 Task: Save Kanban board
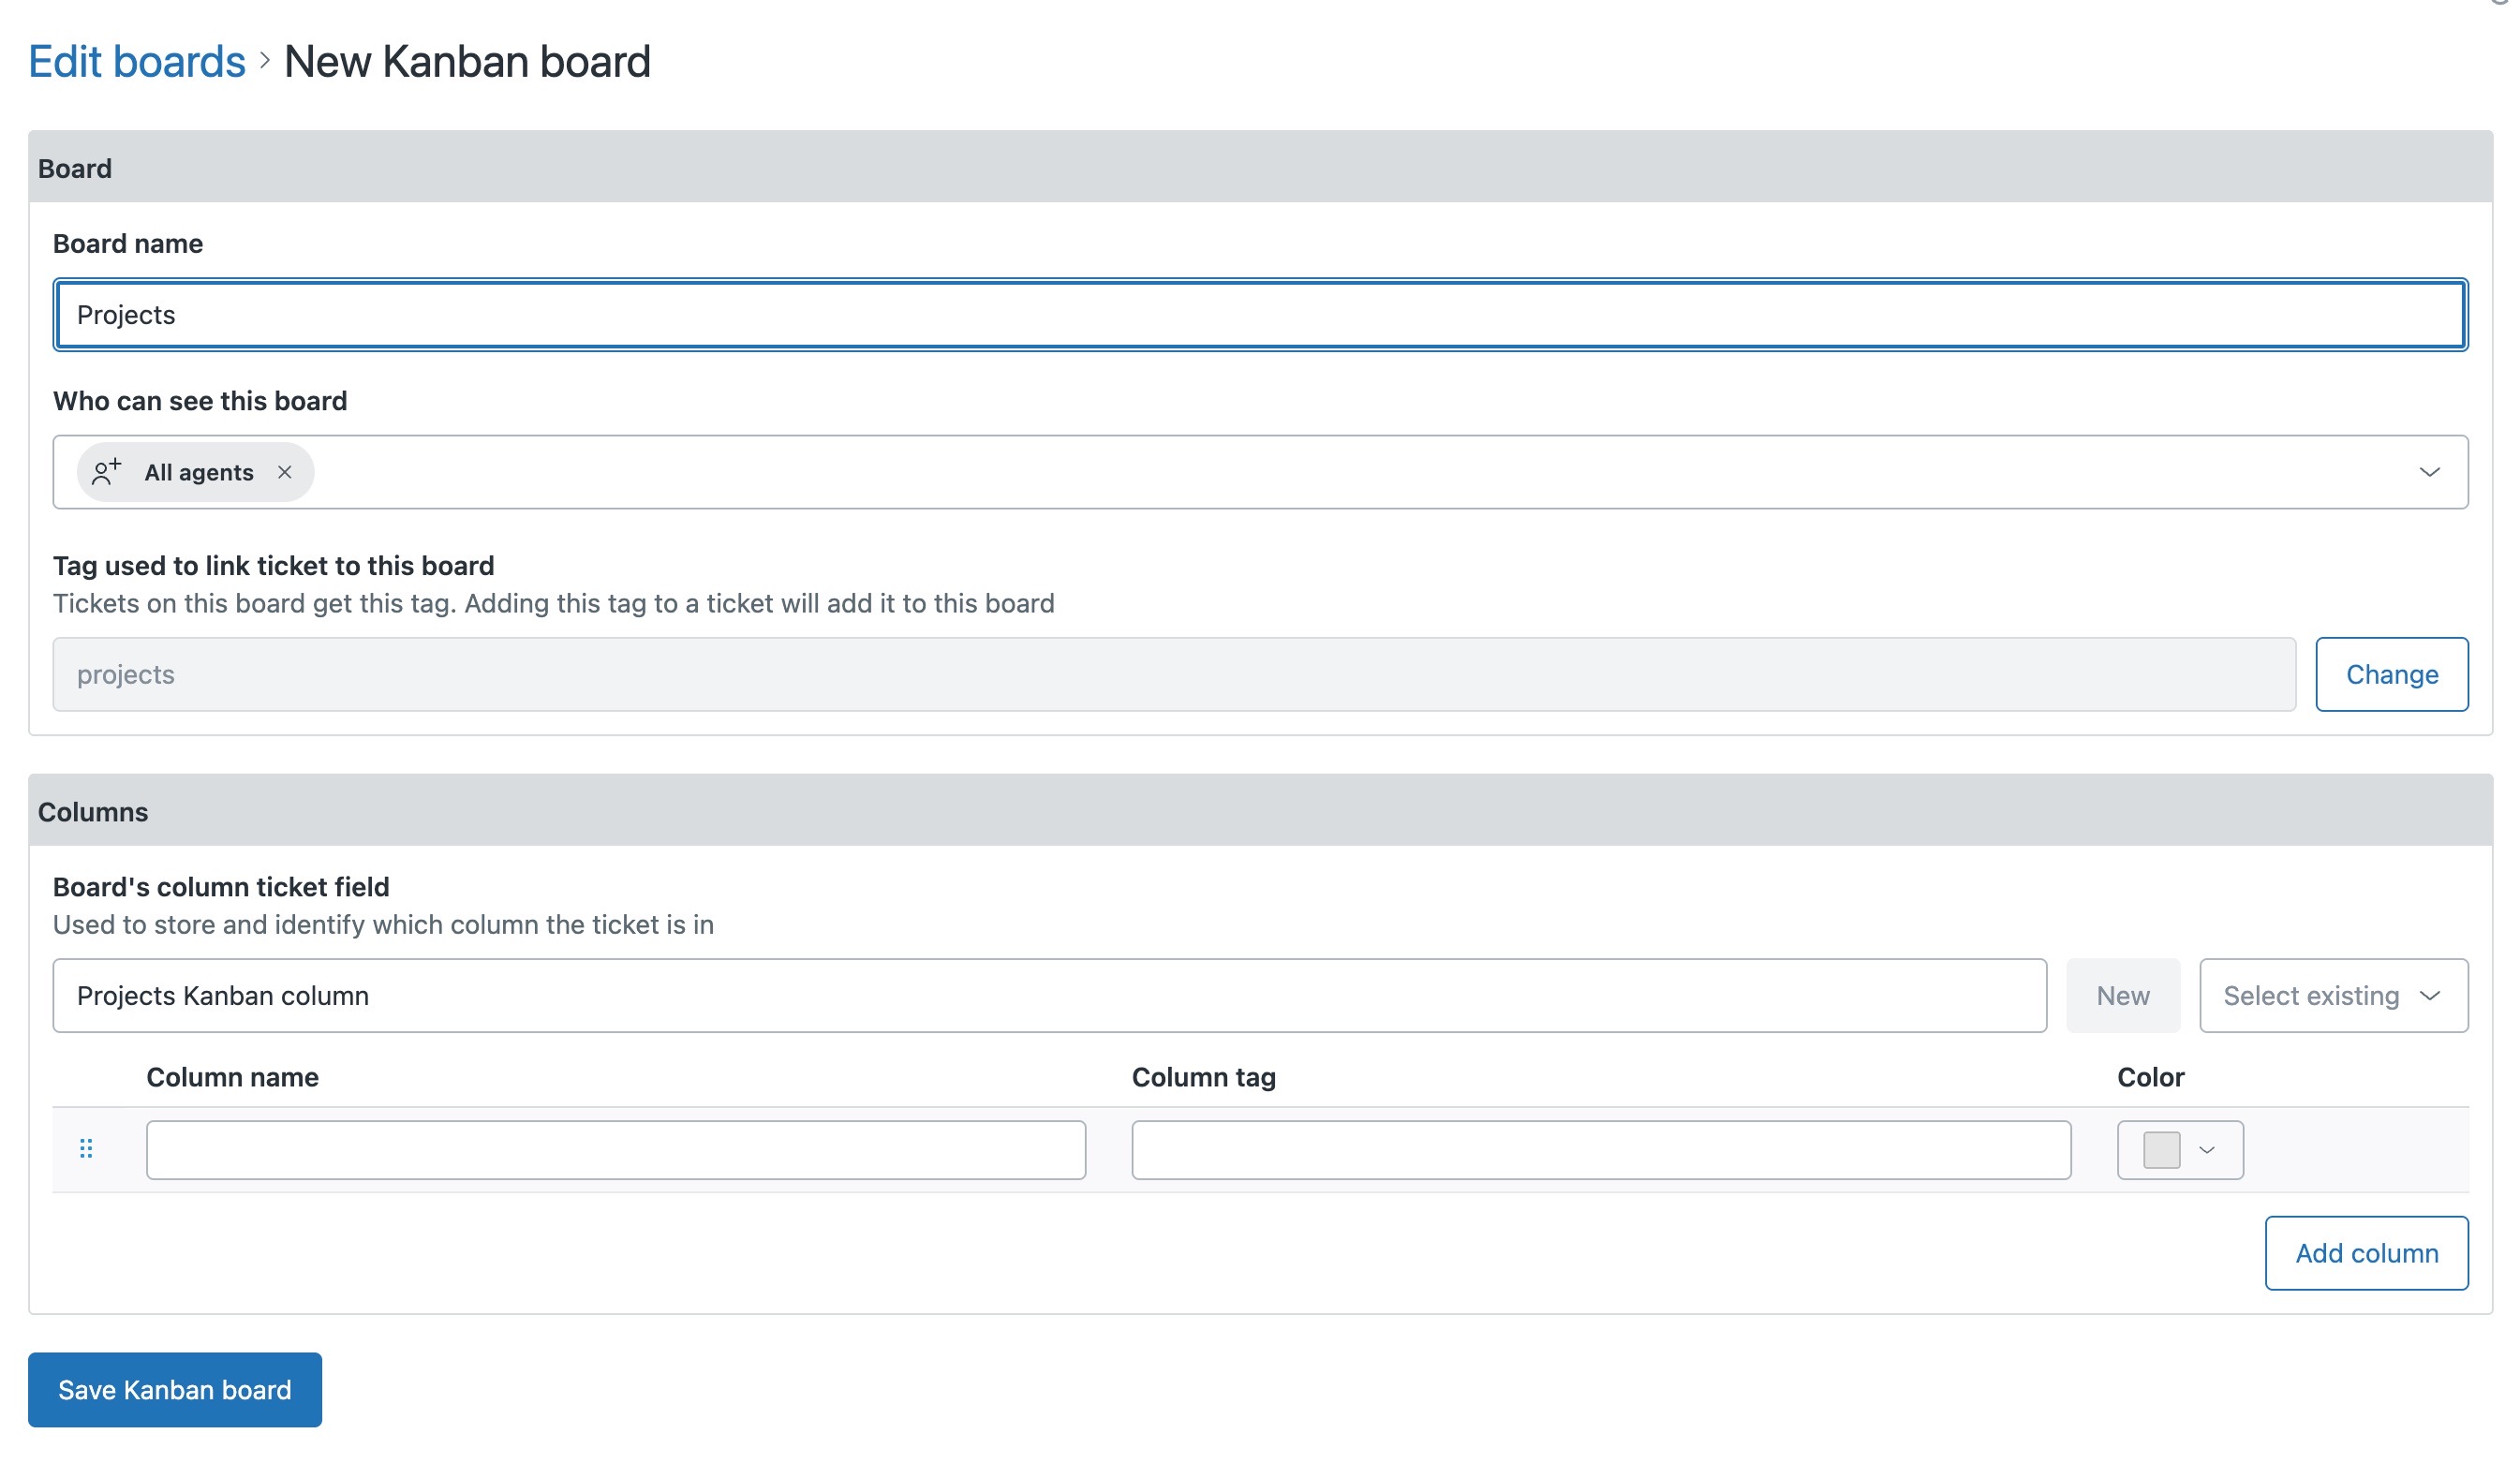pos(175,1390)
